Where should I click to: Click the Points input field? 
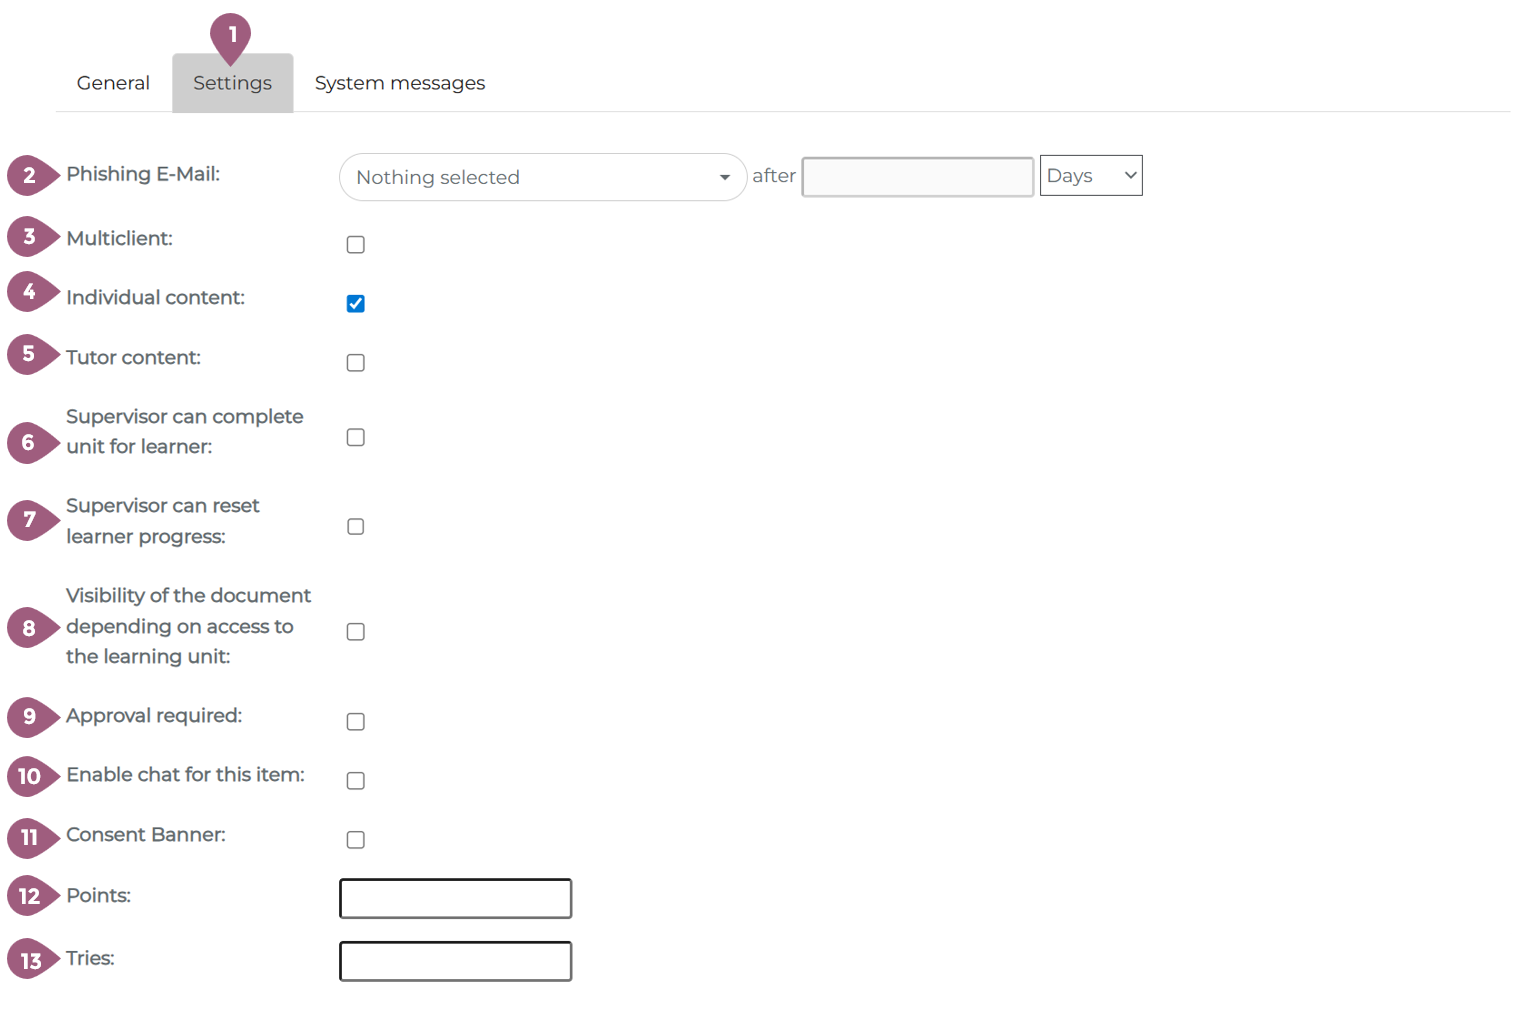(455, 898)
